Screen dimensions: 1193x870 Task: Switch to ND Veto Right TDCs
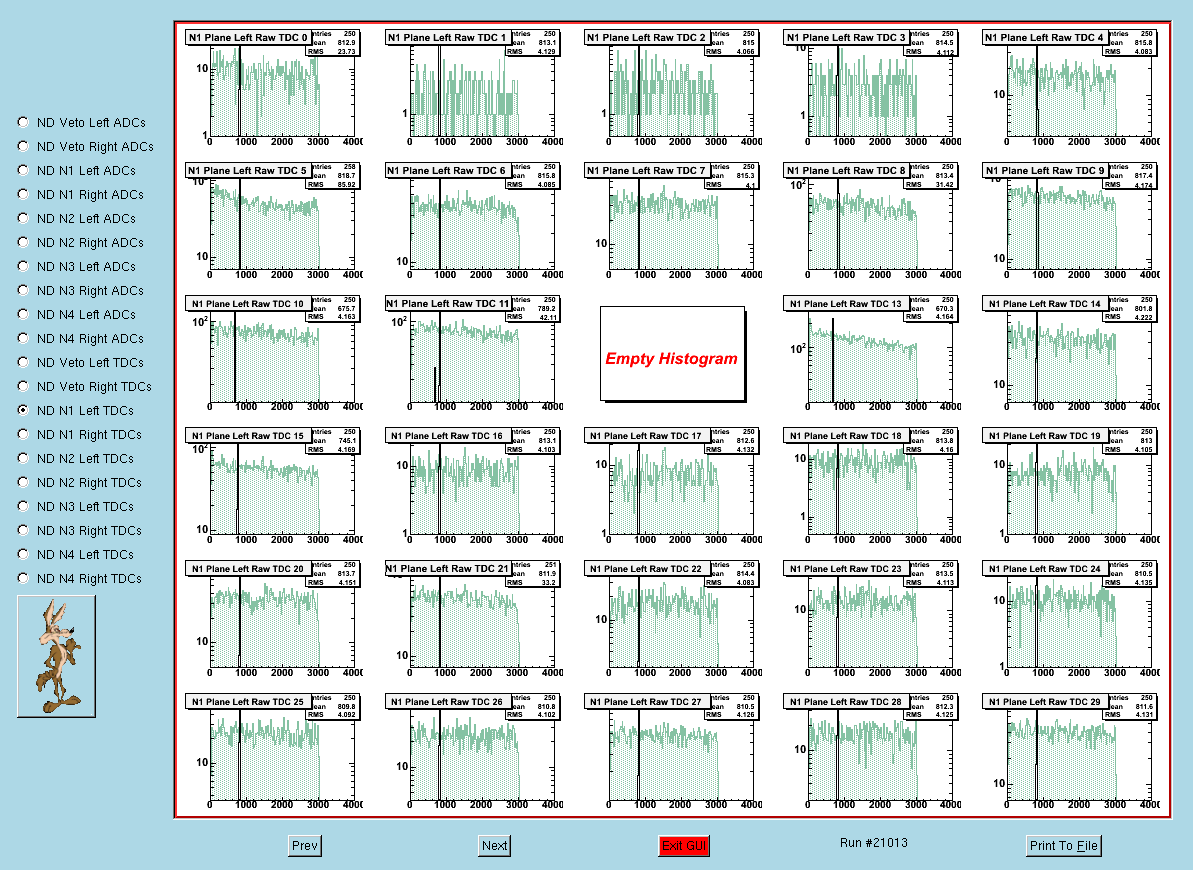click(x=23, y=386)
